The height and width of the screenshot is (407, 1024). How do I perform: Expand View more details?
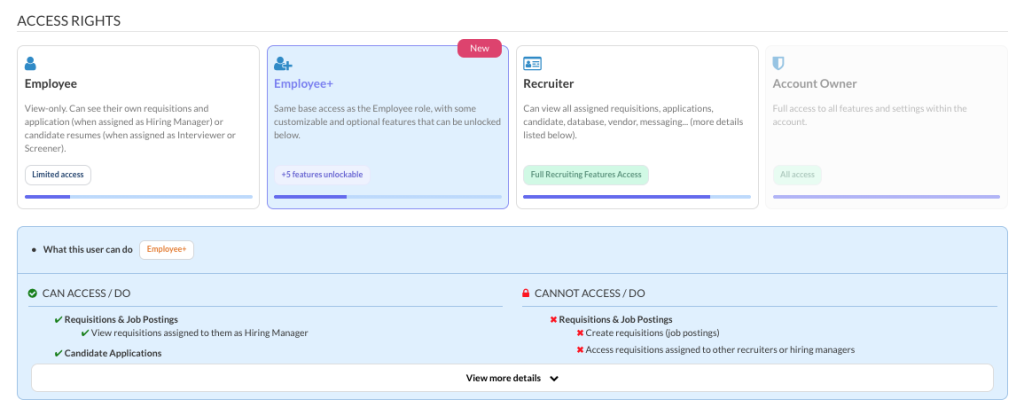(503, 378)
